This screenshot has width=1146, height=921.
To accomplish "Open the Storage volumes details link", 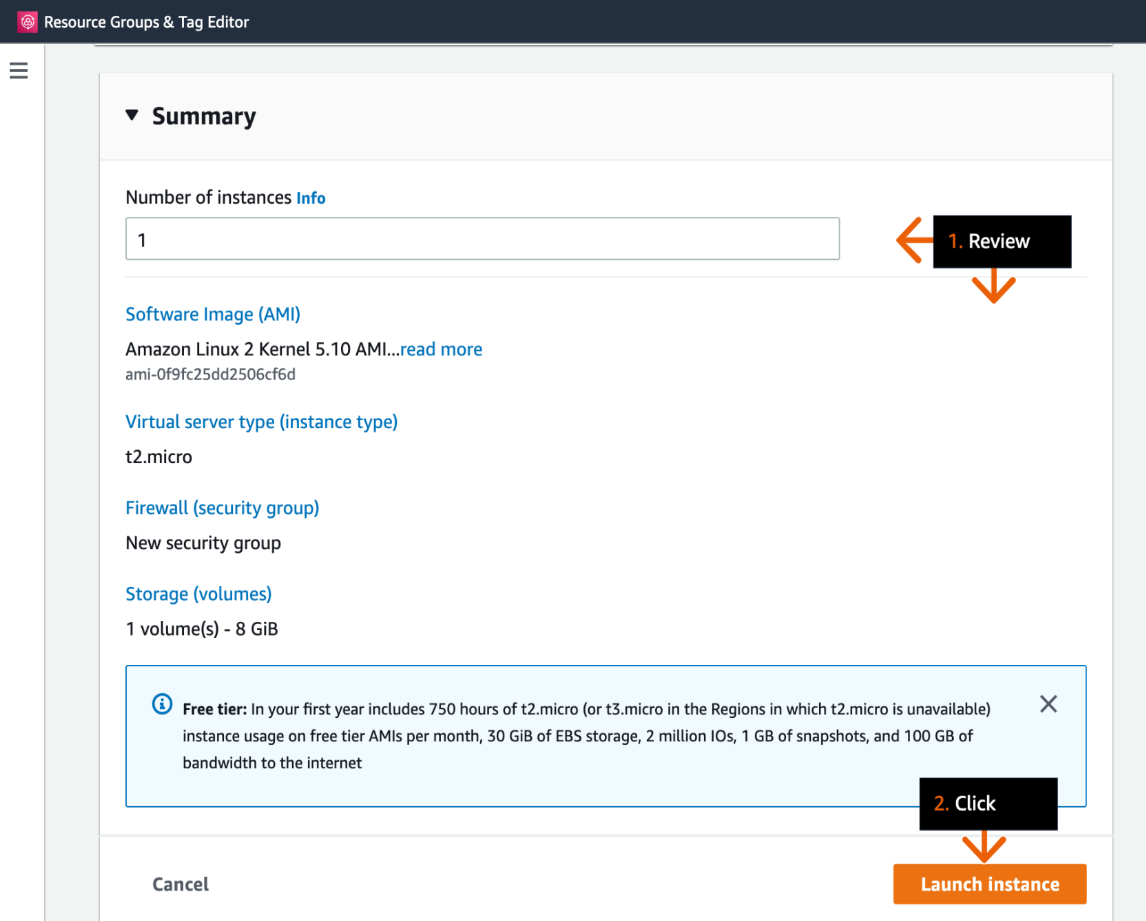I will [x=197, y=593].
